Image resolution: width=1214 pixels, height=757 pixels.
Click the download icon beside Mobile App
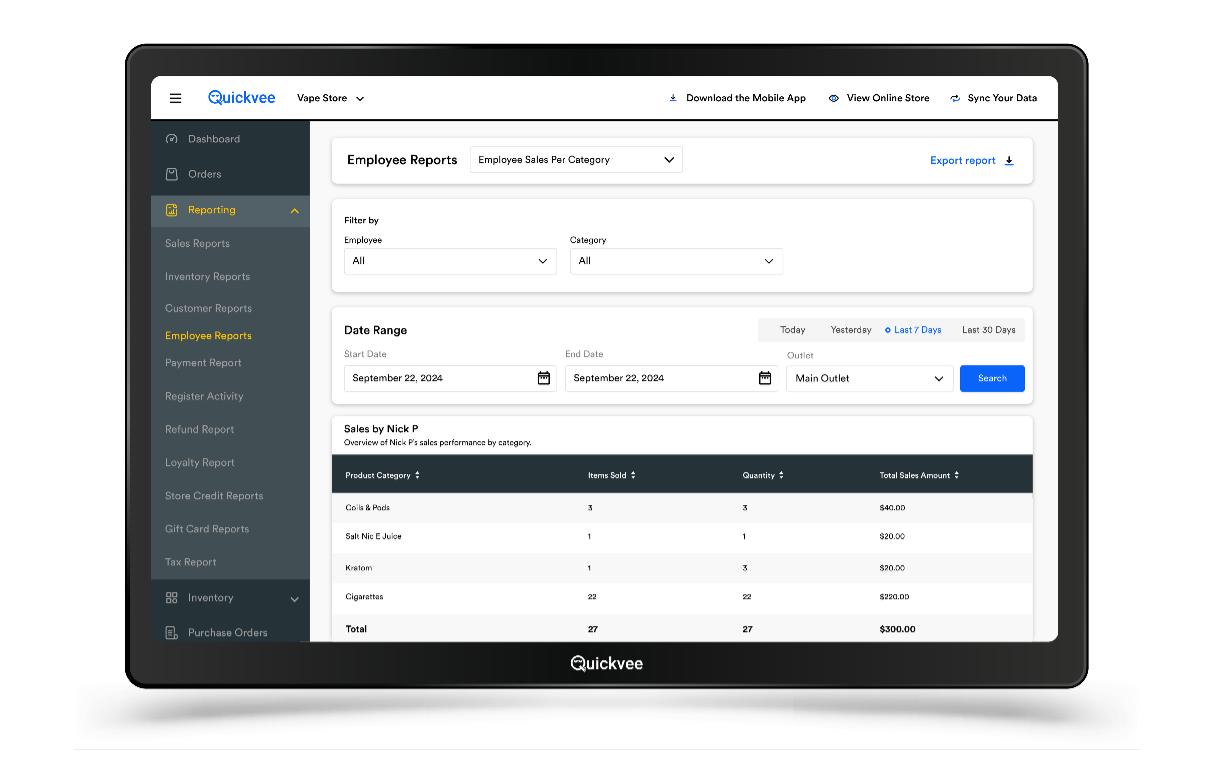tap(673, 98)
